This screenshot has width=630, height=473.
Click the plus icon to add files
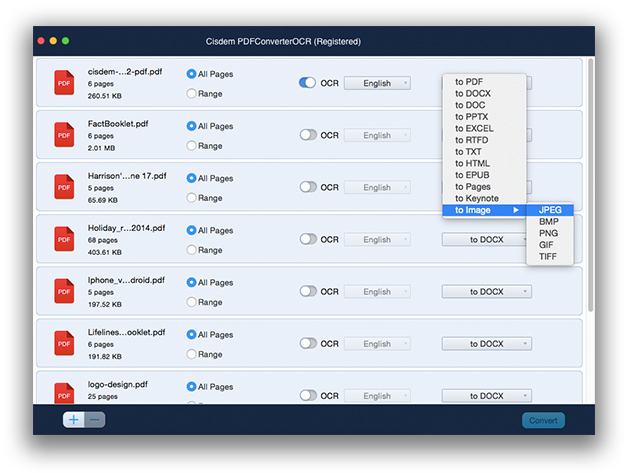[x=73, y=420]
